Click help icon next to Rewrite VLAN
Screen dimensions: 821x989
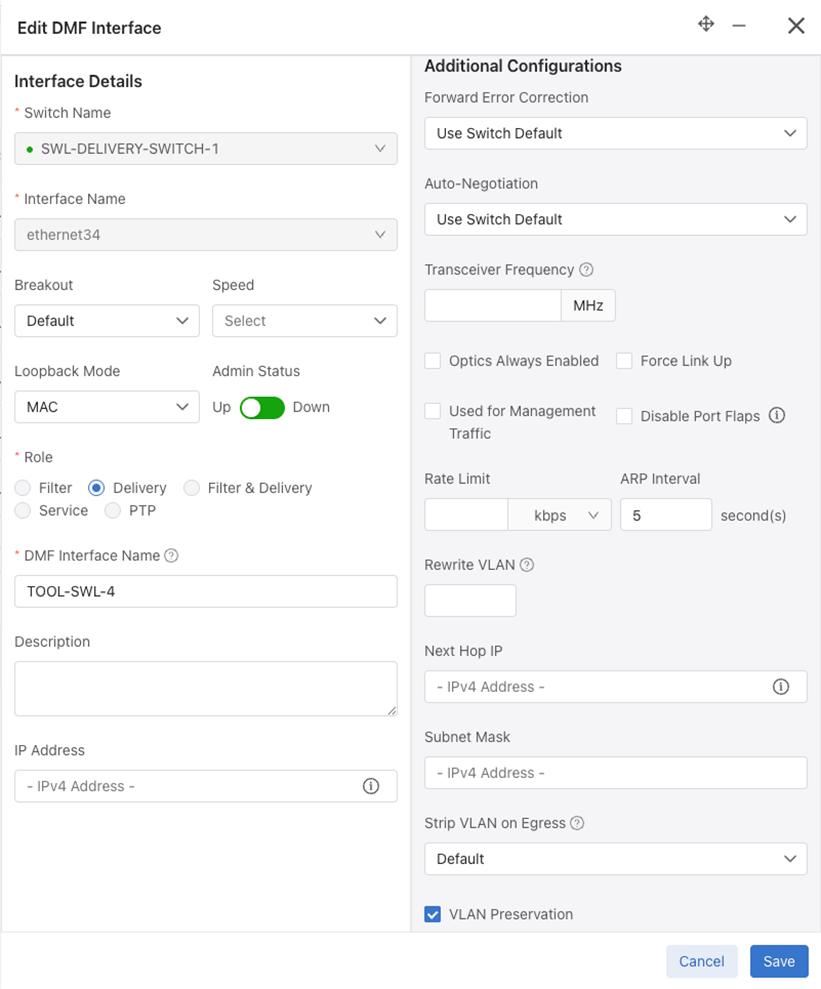pos(527,565)
